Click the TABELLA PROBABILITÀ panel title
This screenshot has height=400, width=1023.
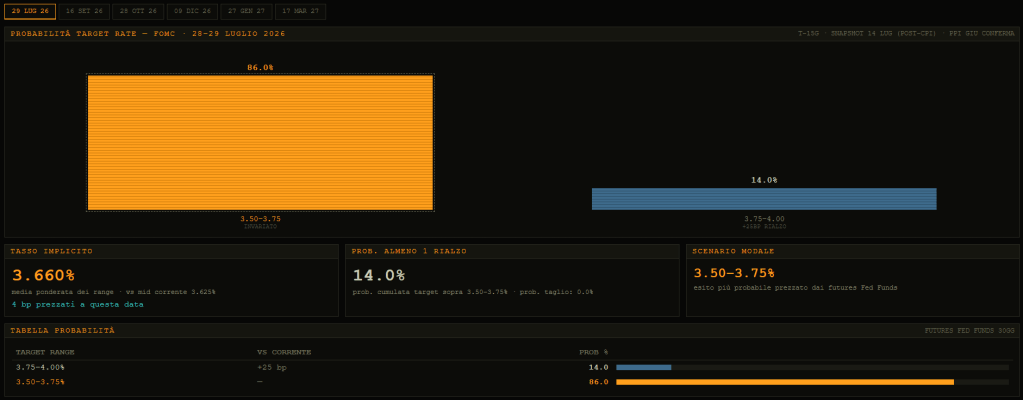tap(62, 331)
